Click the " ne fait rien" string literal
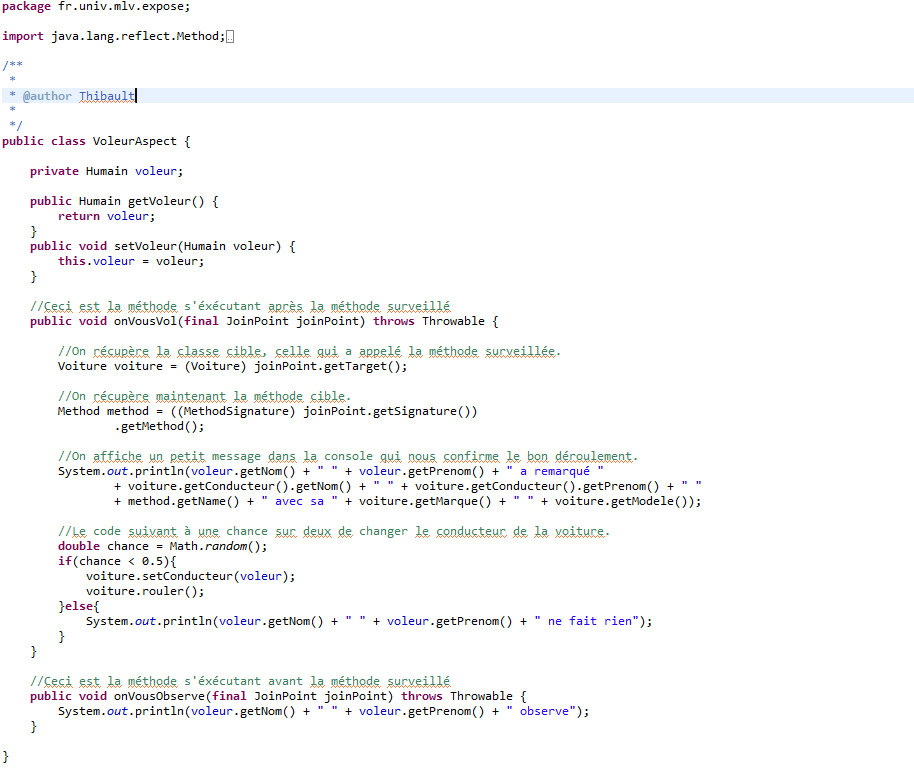The height and width of the screenshot is (768, 914). pyautogui.click(x=590, y=621)
